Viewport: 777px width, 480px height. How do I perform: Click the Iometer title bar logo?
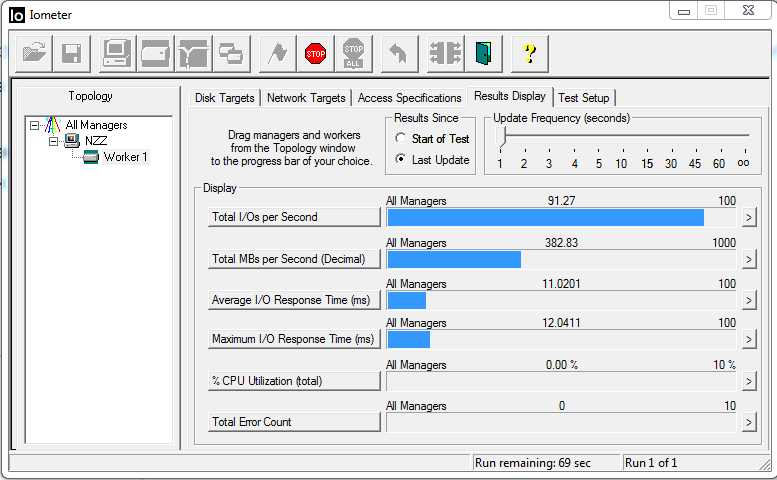16,15
